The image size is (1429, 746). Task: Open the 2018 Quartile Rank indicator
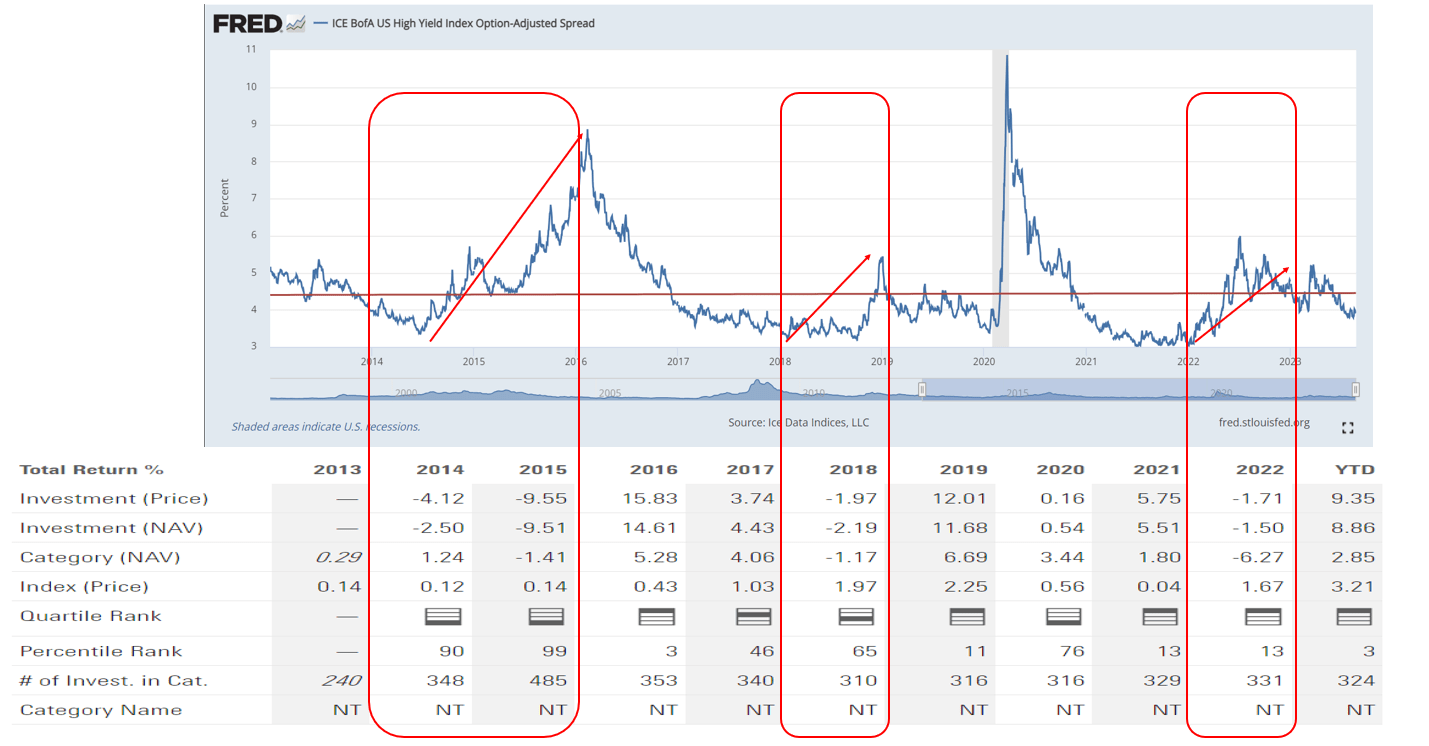tap(857, 617)
